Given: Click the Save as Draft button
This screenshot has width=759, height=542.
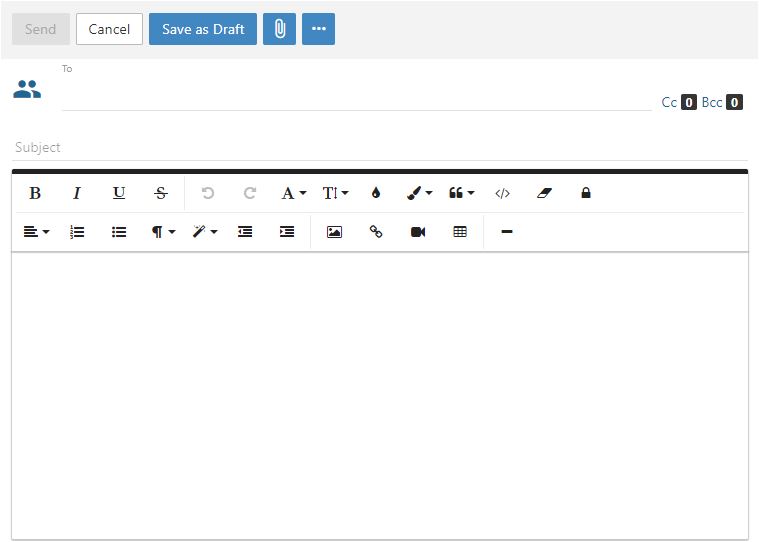Looking at the screenshot, I should pos(203,29).
